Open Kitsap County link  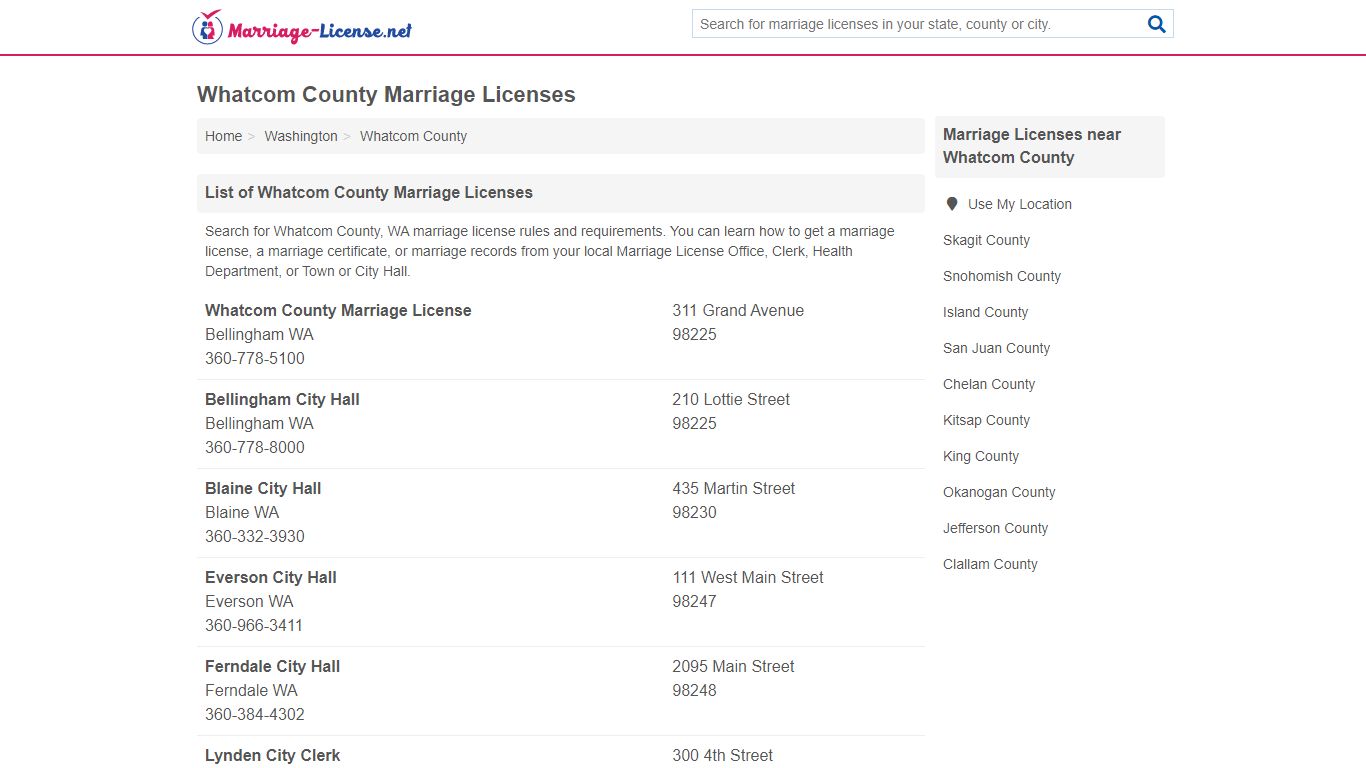pyautogui.click(x=986, y=420)
